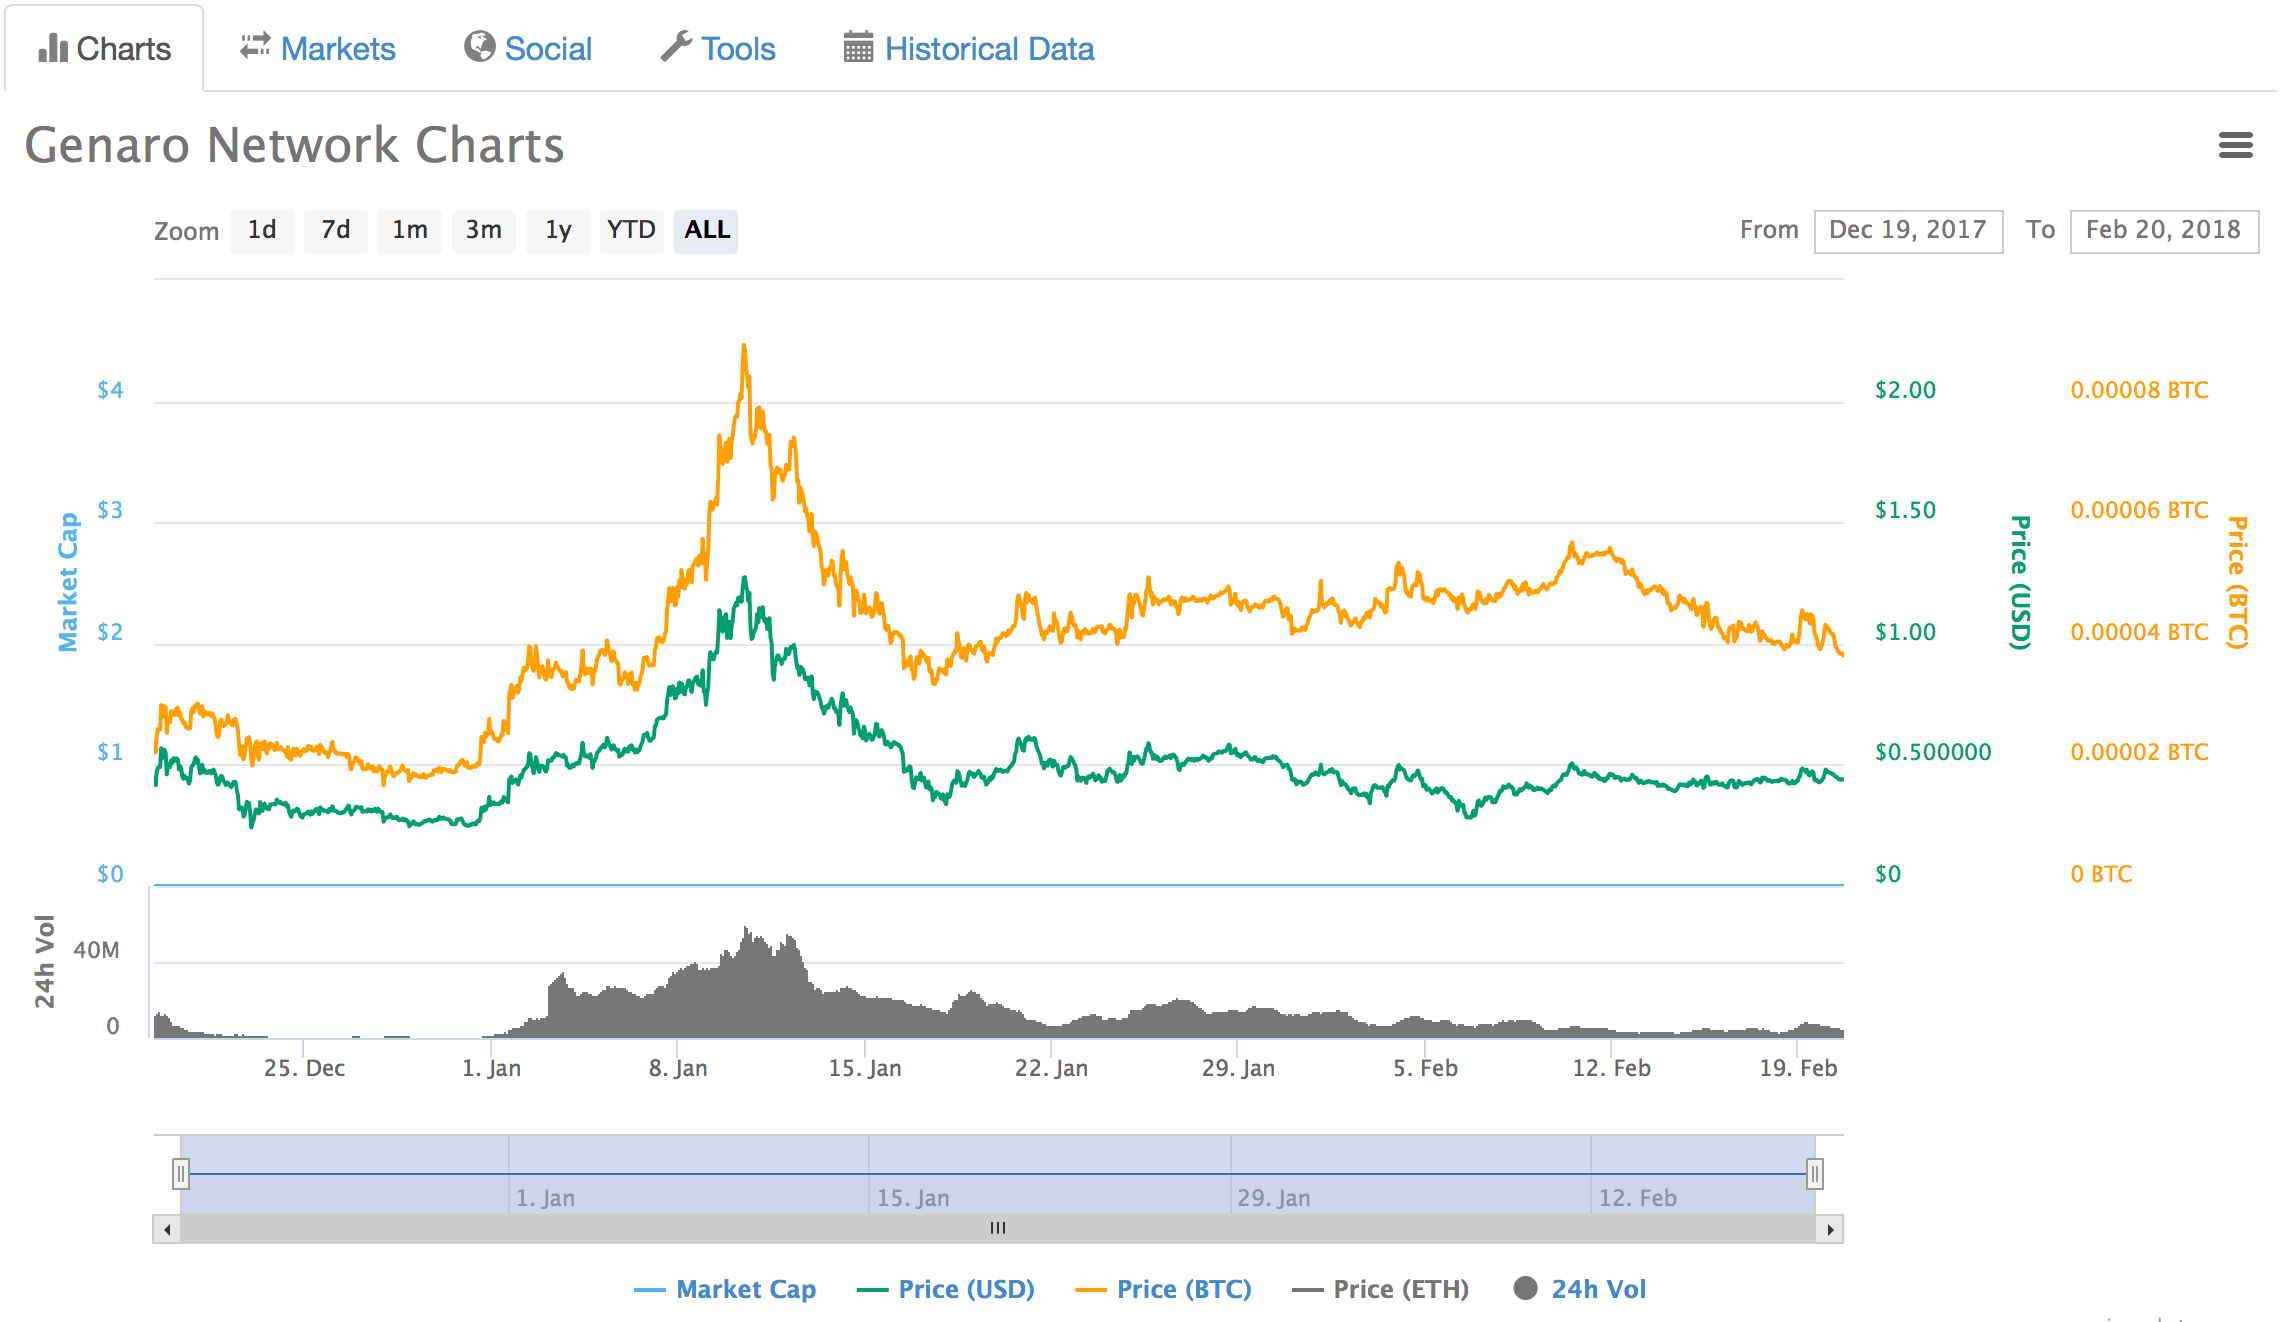
Task: Click the calendar icon beside Historical Data
Action: pyautogui.click(x=858, y=47)
